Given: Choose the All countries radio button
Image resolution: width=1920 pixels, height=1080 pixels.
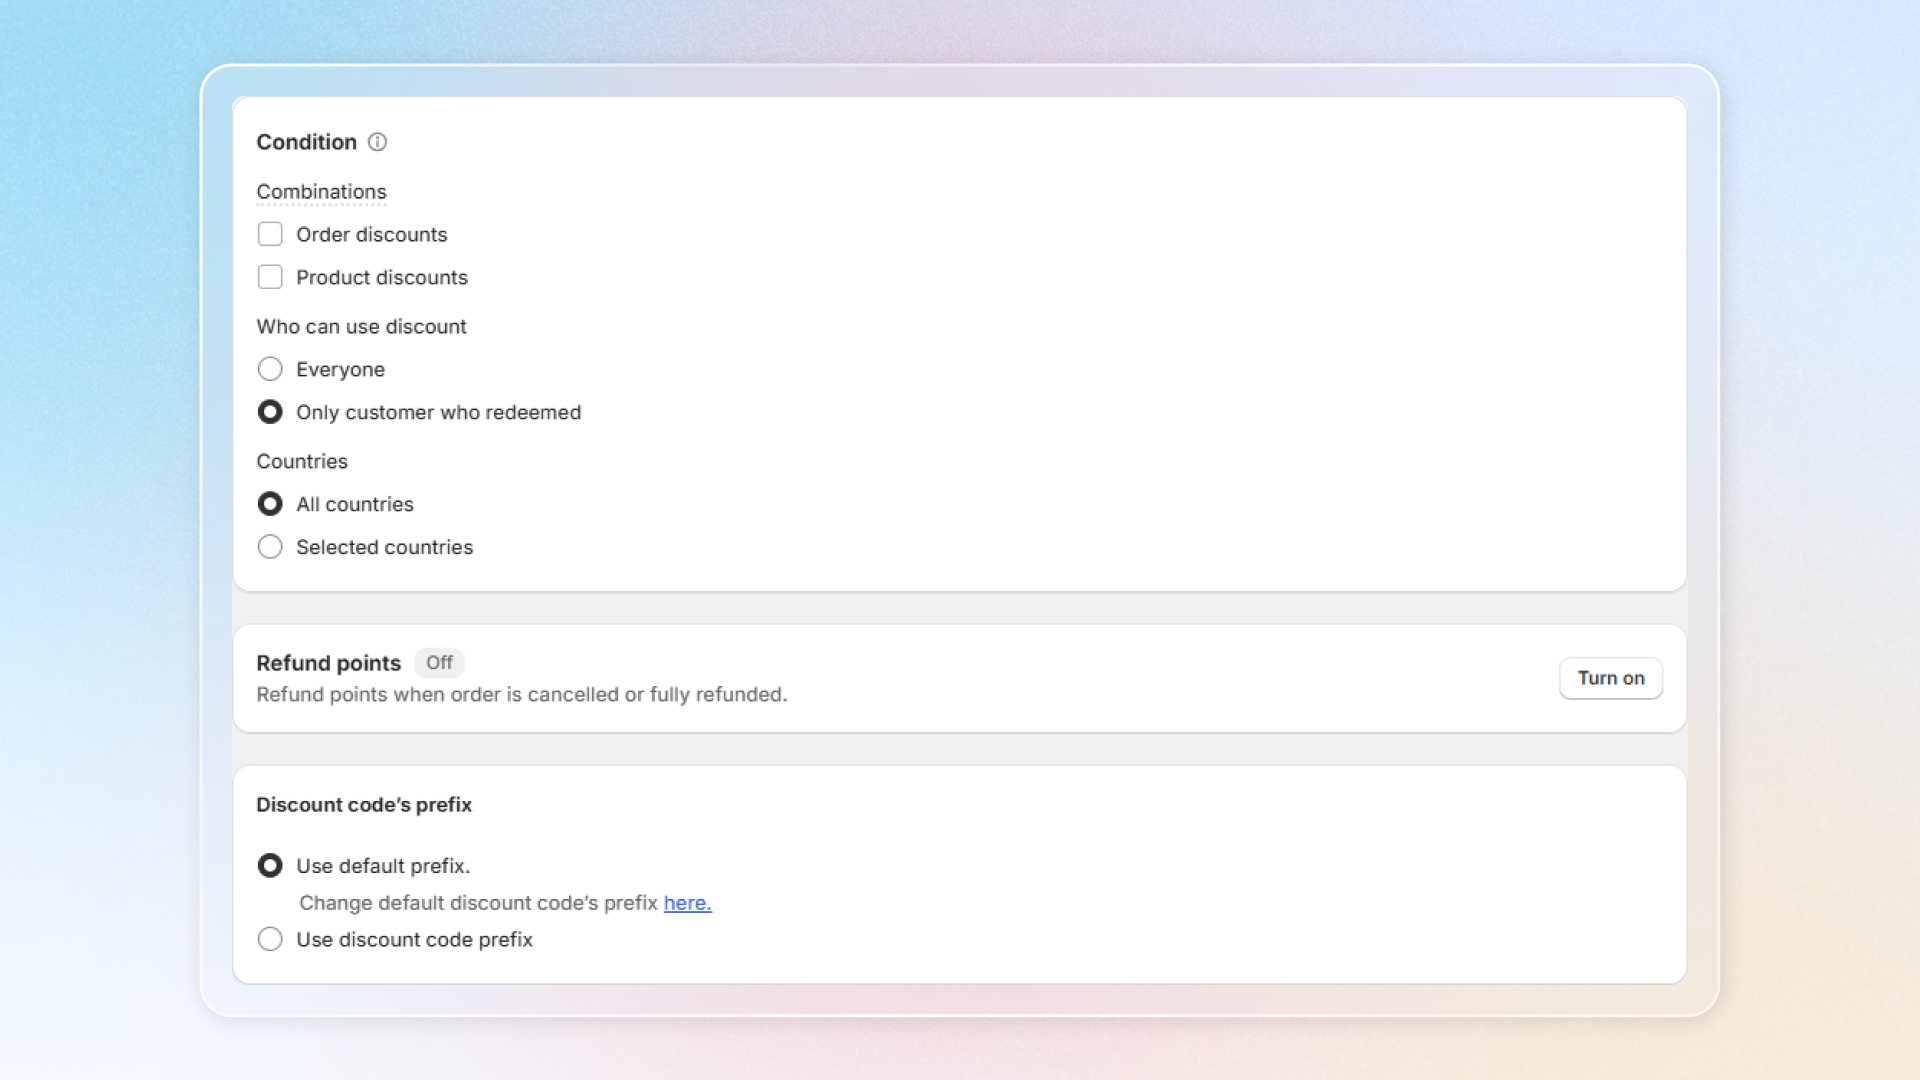Looking at the screenshot, I should click(x=270, y=504).
